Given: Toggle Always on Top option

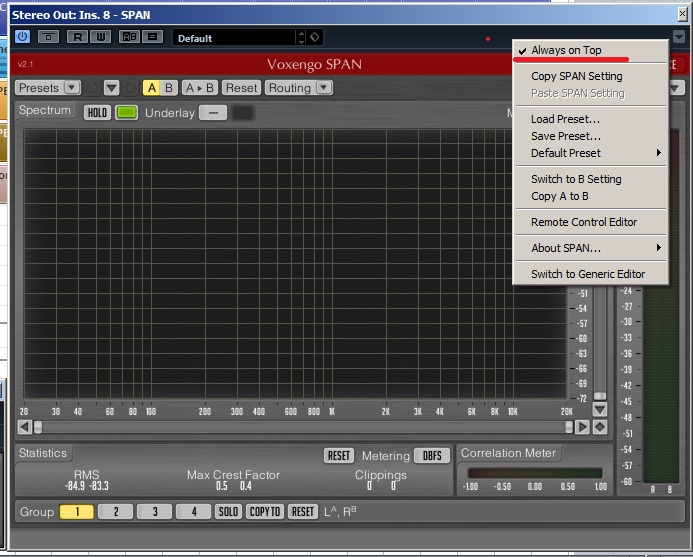Looking at the screenshot, I should point(591,50).
